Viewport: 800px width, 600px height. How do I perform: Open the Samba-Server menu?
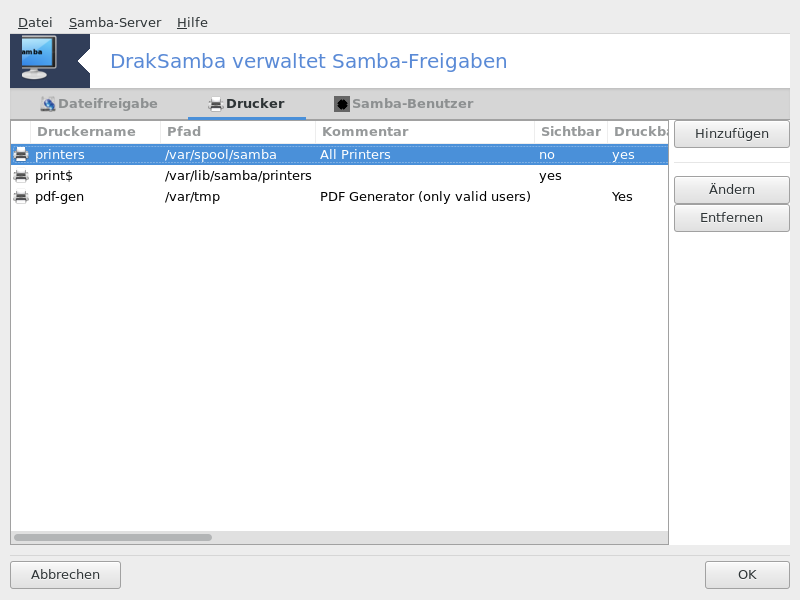pos(115,22)
